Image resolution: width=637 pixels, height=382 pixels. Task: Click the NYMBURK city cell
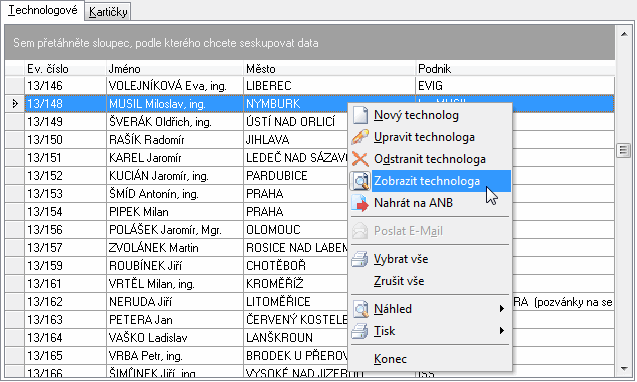296,104
